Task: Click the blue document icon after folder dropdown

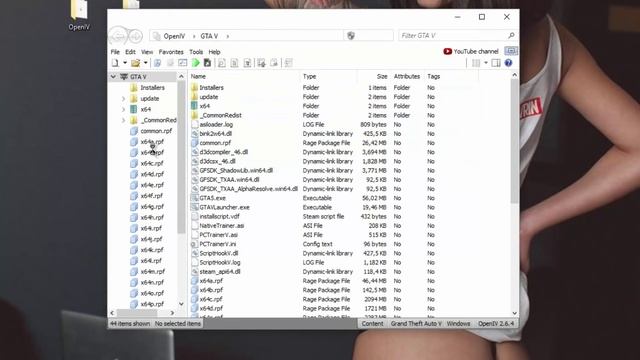Action: pos(157,63)
